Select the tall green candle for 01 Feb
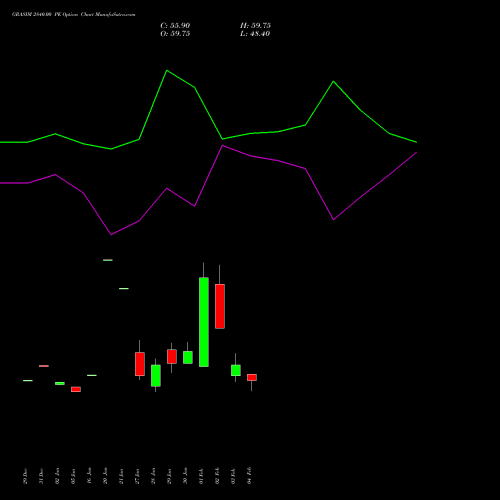The width and height of the screenshot is (500, 500). point(204,322)
